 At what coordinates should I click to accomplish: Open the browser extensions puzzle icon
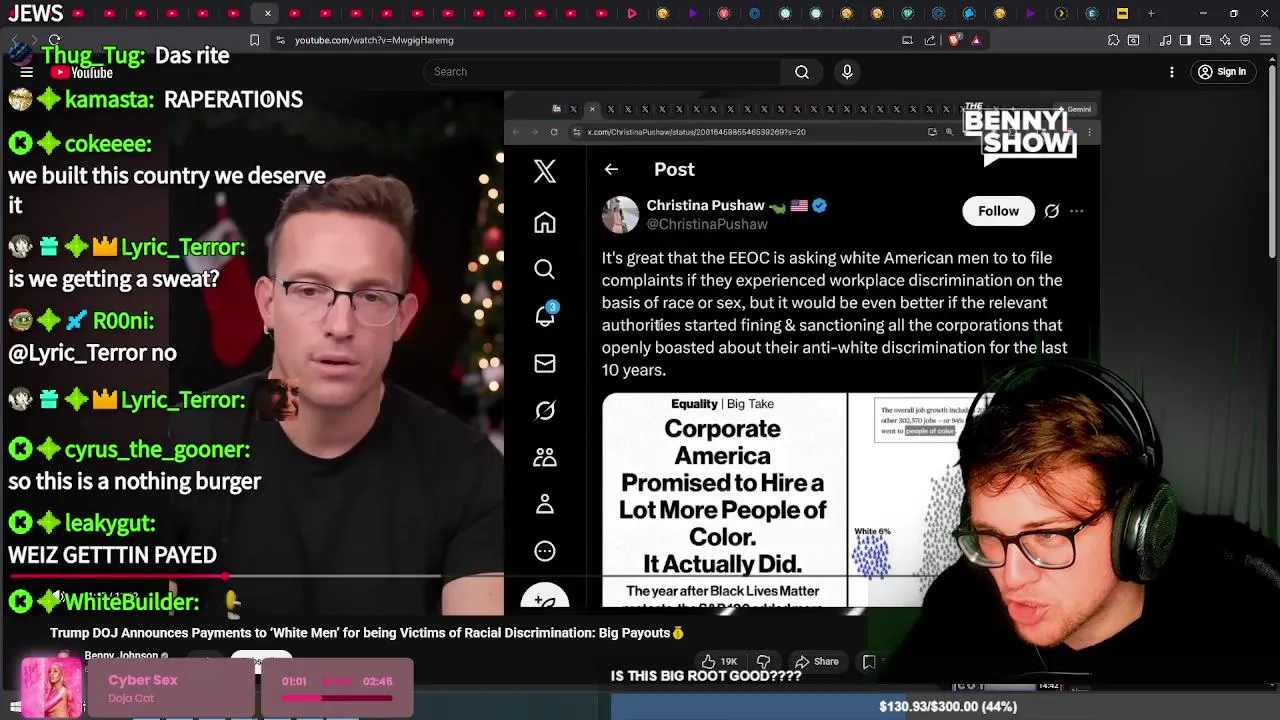pyautogui.click(x=1113, y=40)
